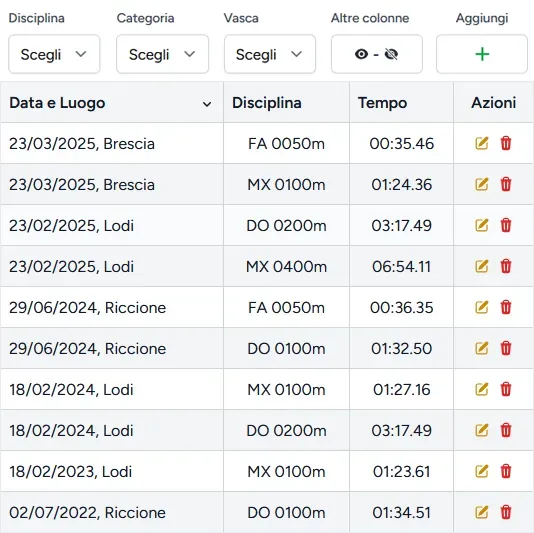This screenshot has height=533, width=534.
Task: Delete the 18/02/2024 Lodi DO 0200m entry
Action: pyautogui.click(x=506, y=430)
